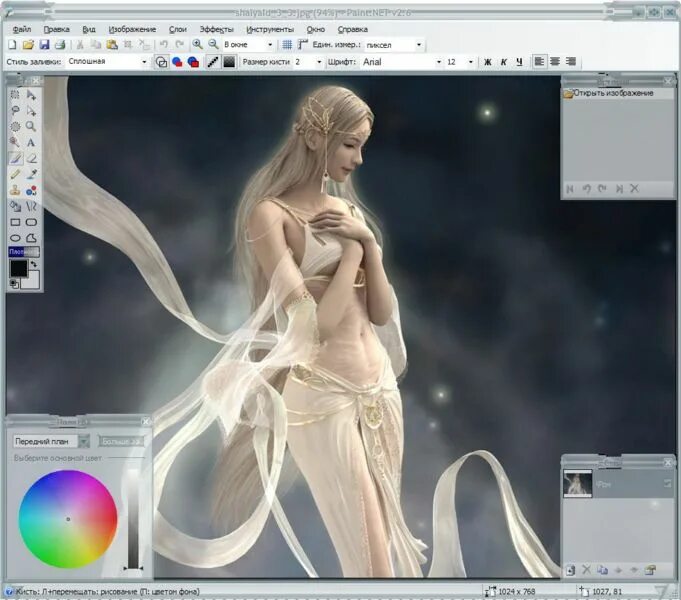Select the Ellipse Select tool

tap(15, 126)
